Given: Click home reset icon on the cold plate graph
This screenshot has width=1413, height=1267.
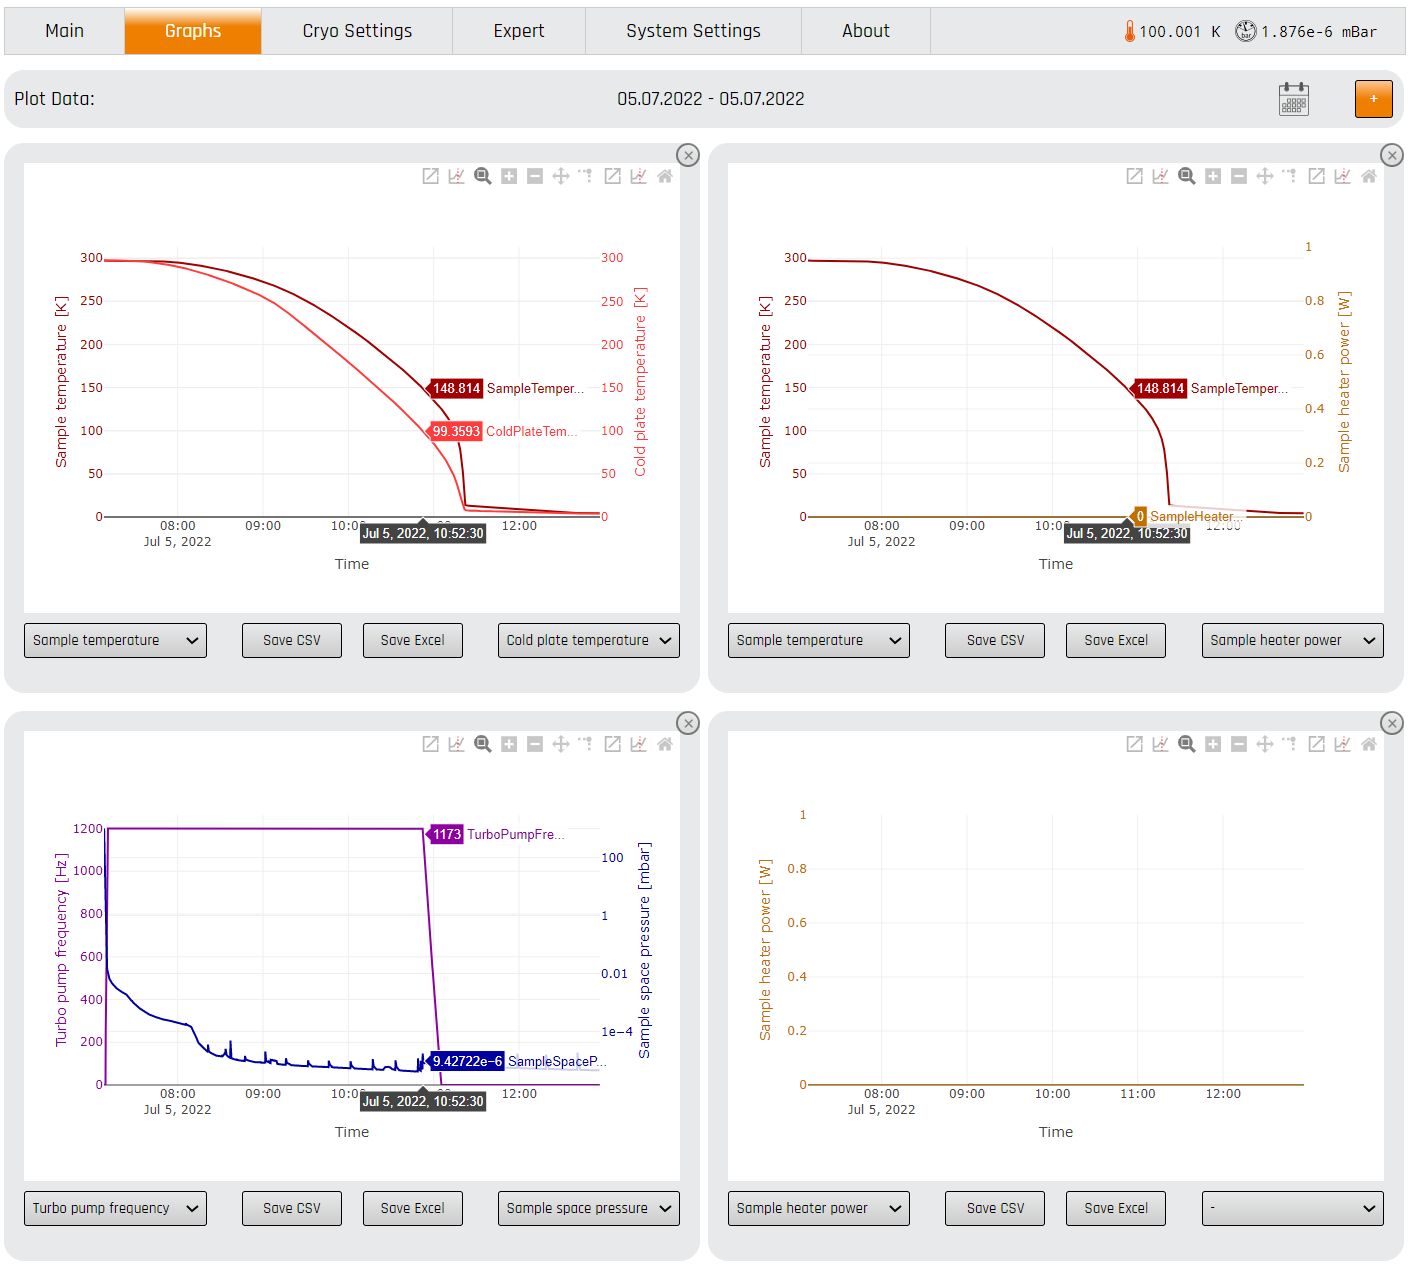Looking at the screenshot, I should [x=665, y=176].
